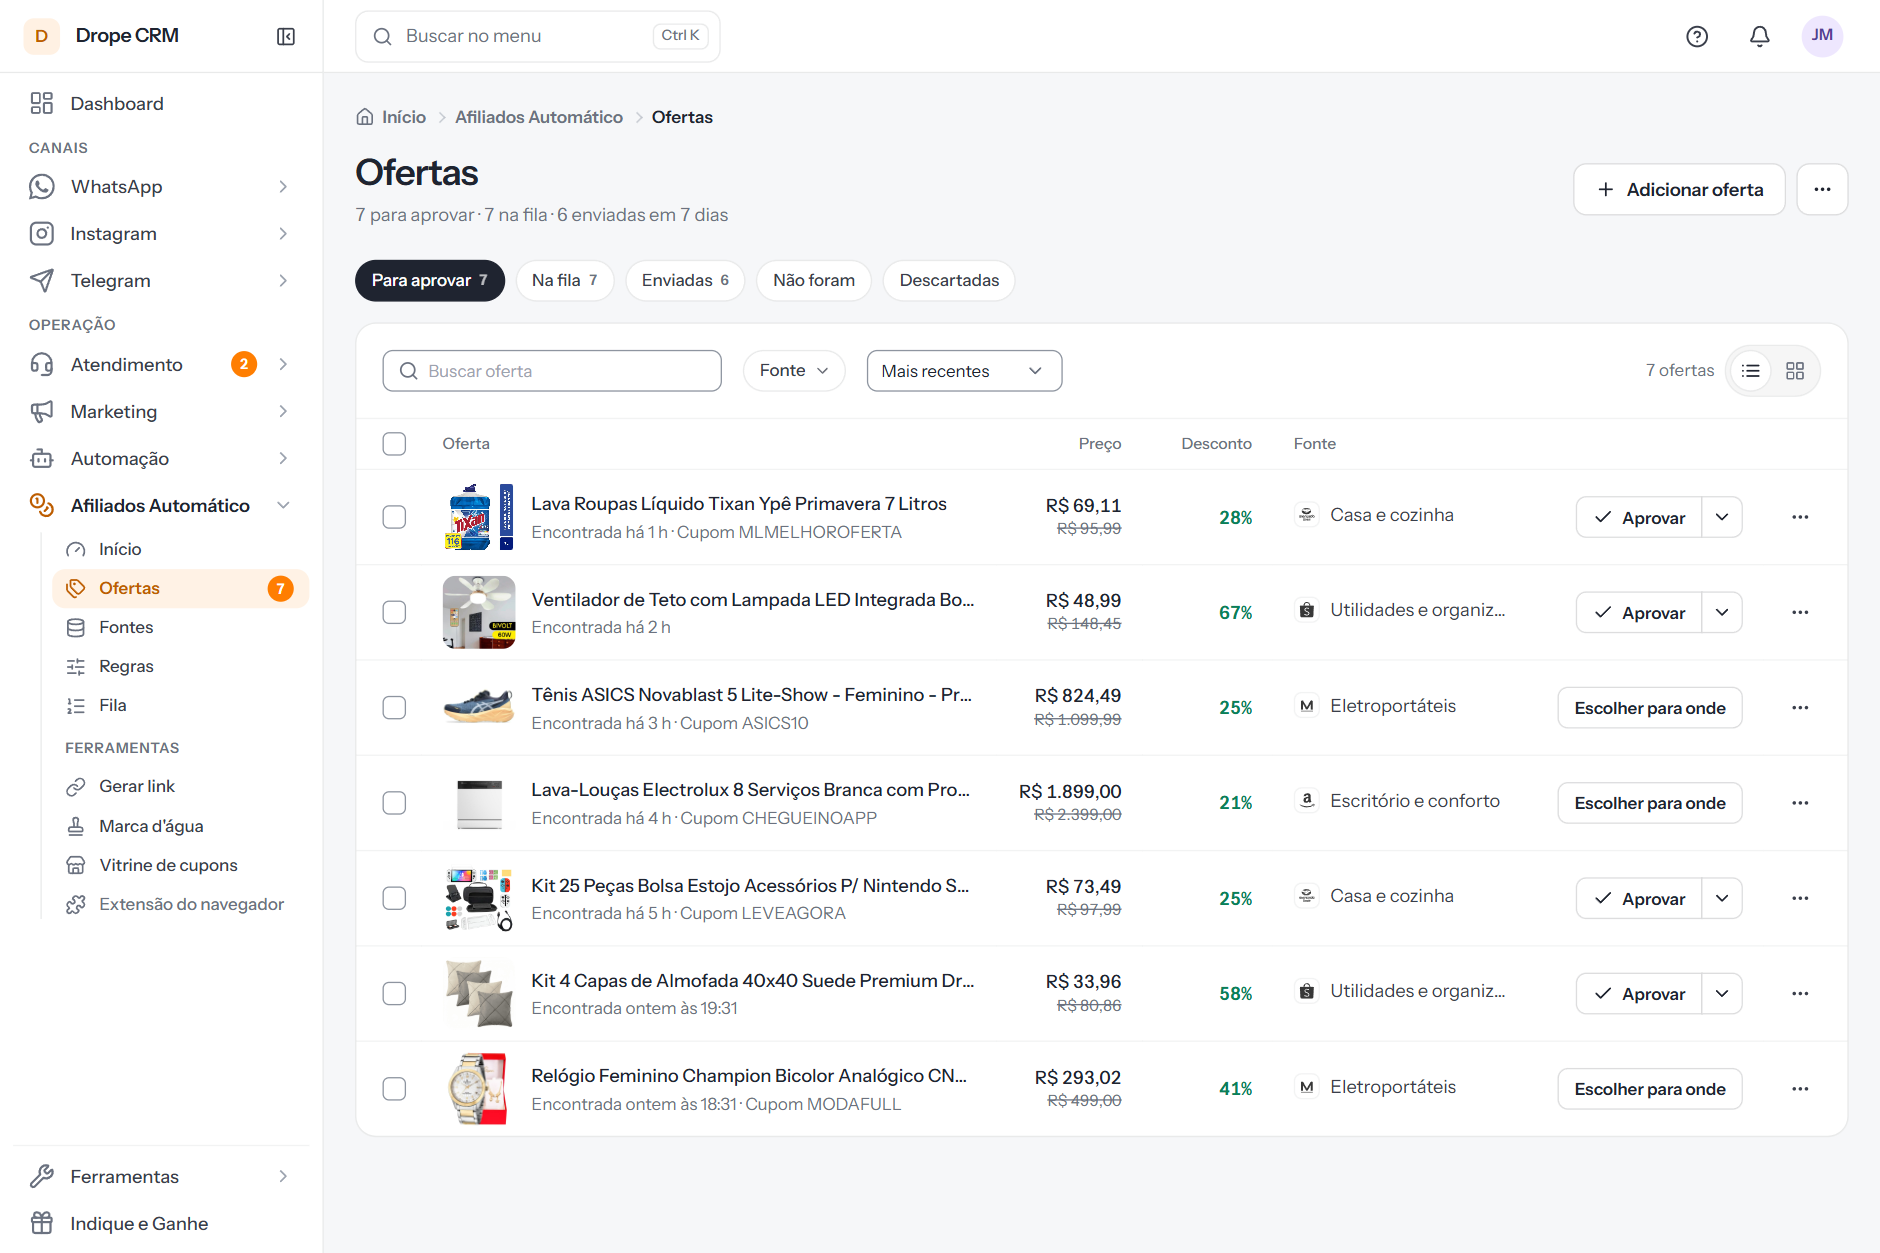The width and height of the screenshot is (1880, 1253).
Task: Switch to Enviadas tab
Action: click(685, 280)
